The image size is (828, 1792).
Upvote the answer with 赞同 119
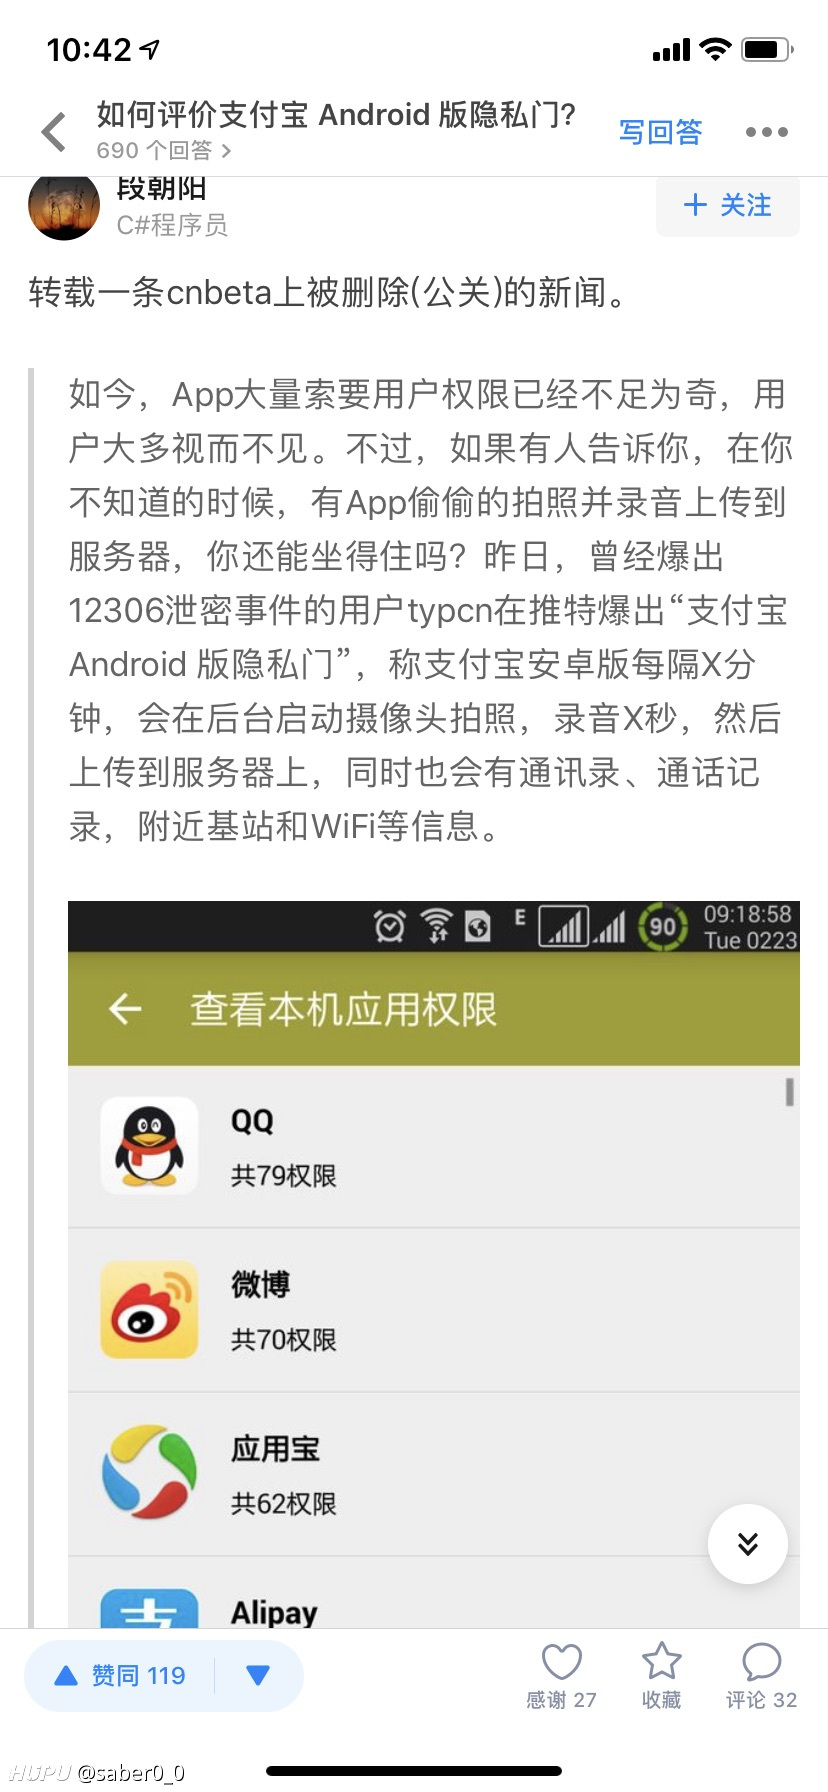coord(120,1675)
